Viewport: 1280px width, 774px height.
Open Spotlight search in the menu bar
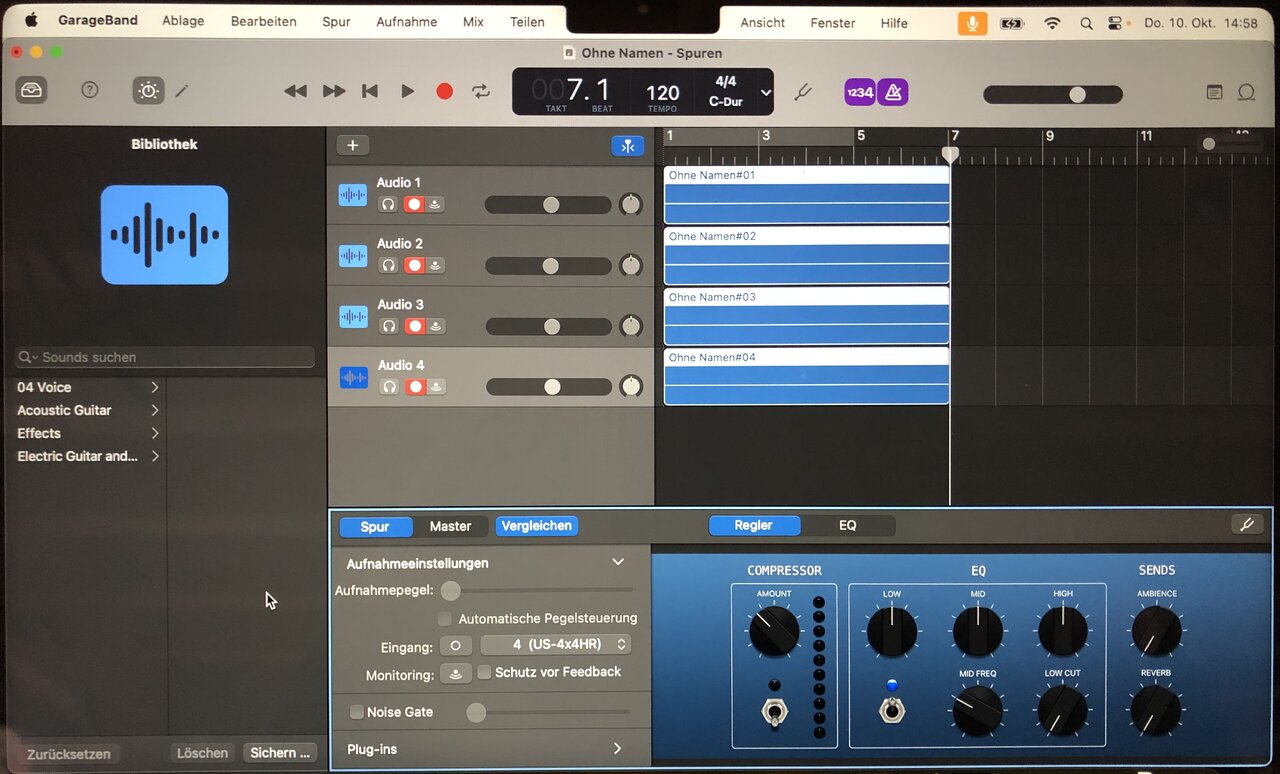(x=1086, y=23)
